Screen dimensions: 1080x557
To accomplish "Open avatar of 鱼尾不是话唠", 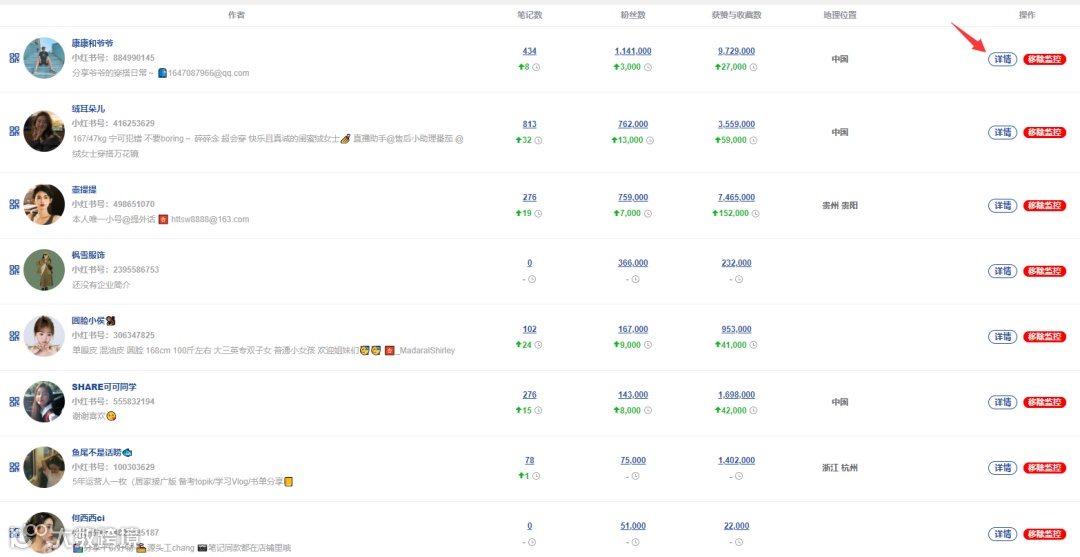I will coord(44,467).
